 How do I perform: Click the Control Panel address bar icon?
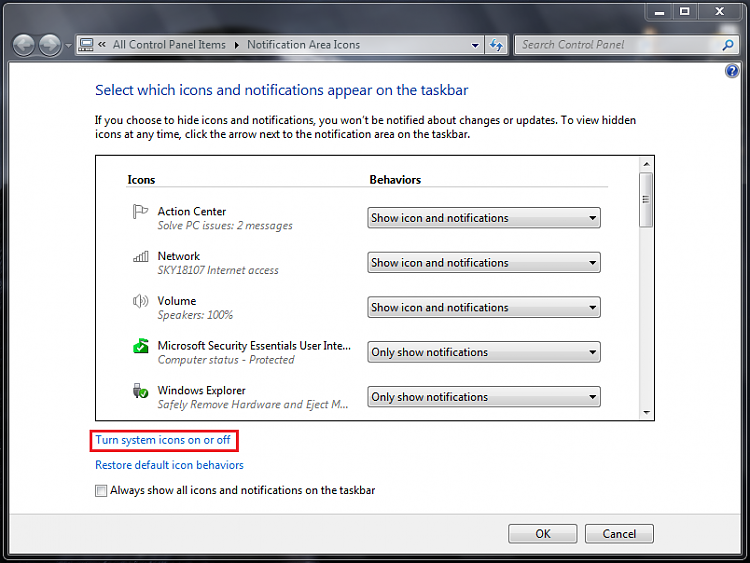[x=86, y=45]
